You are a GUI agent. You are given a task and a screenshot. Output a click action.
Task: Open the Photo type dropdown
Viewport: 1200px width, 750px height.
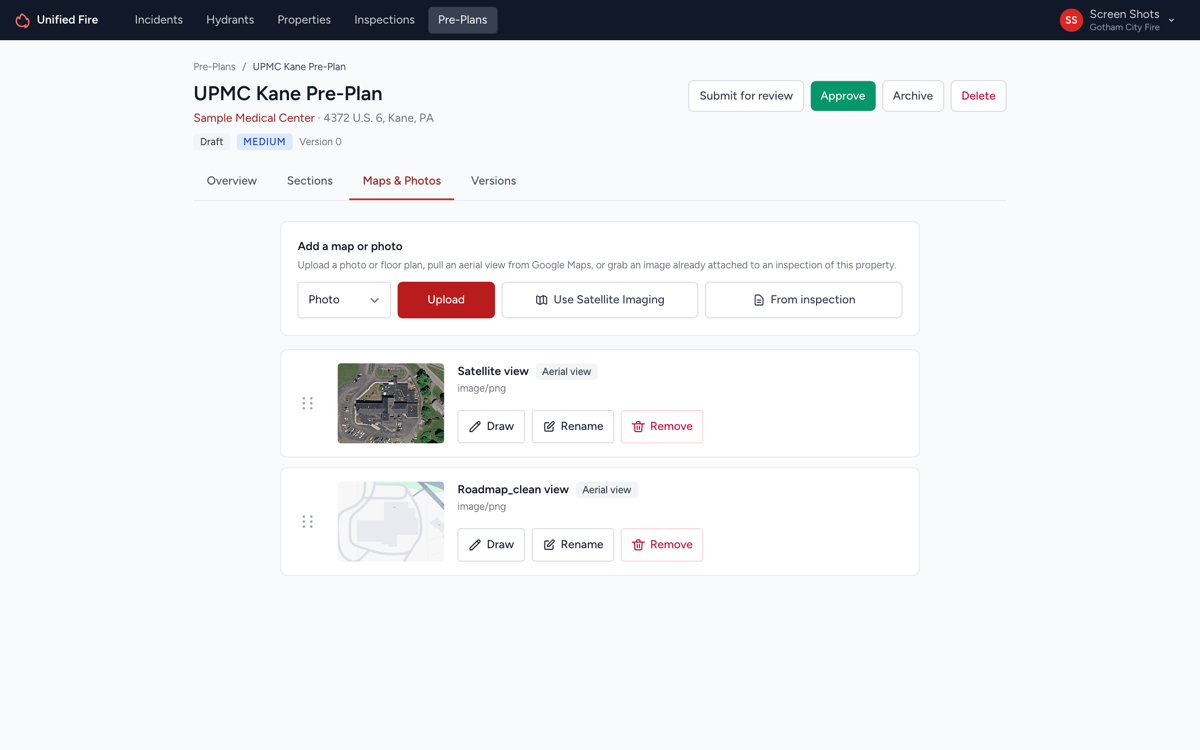click(344, 300)
